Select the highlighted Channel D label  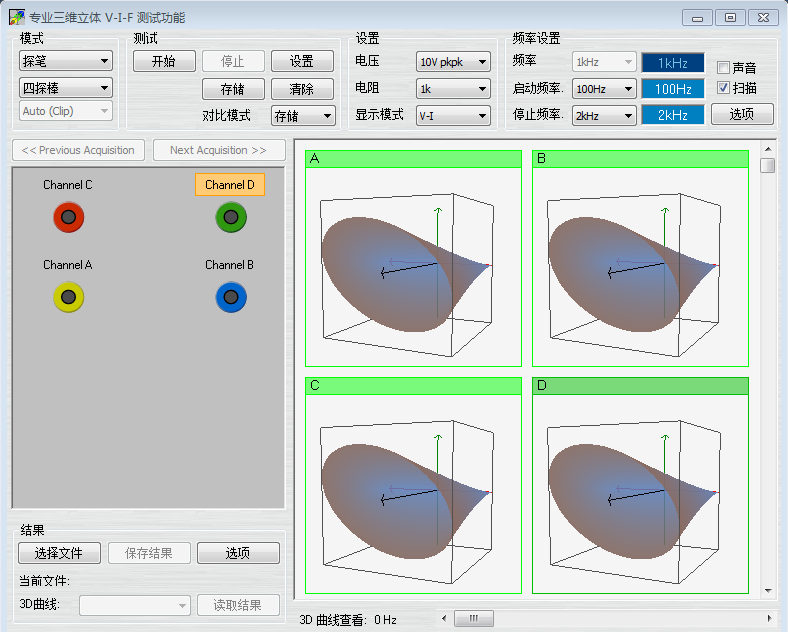(x=230, y=185)
